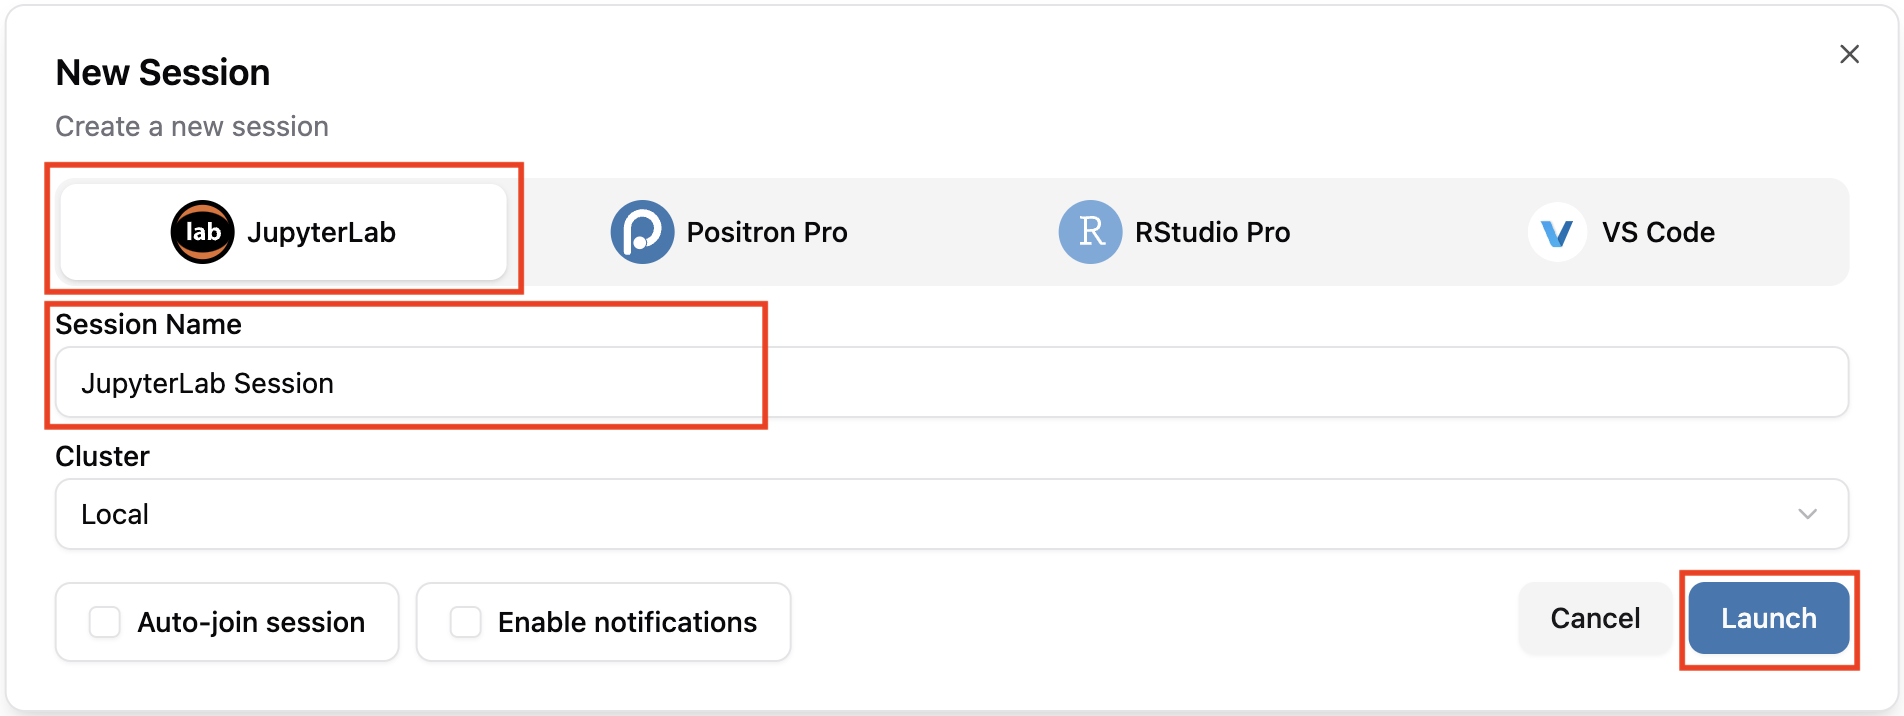Enable the notifications checkbox
Screen dimensions: 1904x716
tap(466, 622)
